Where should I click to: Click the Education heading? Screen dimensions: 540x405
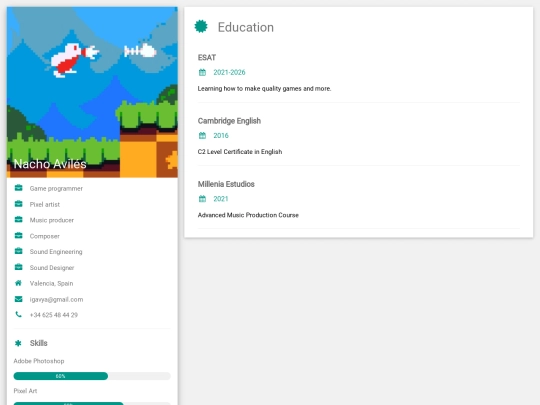tap(246, 27)
